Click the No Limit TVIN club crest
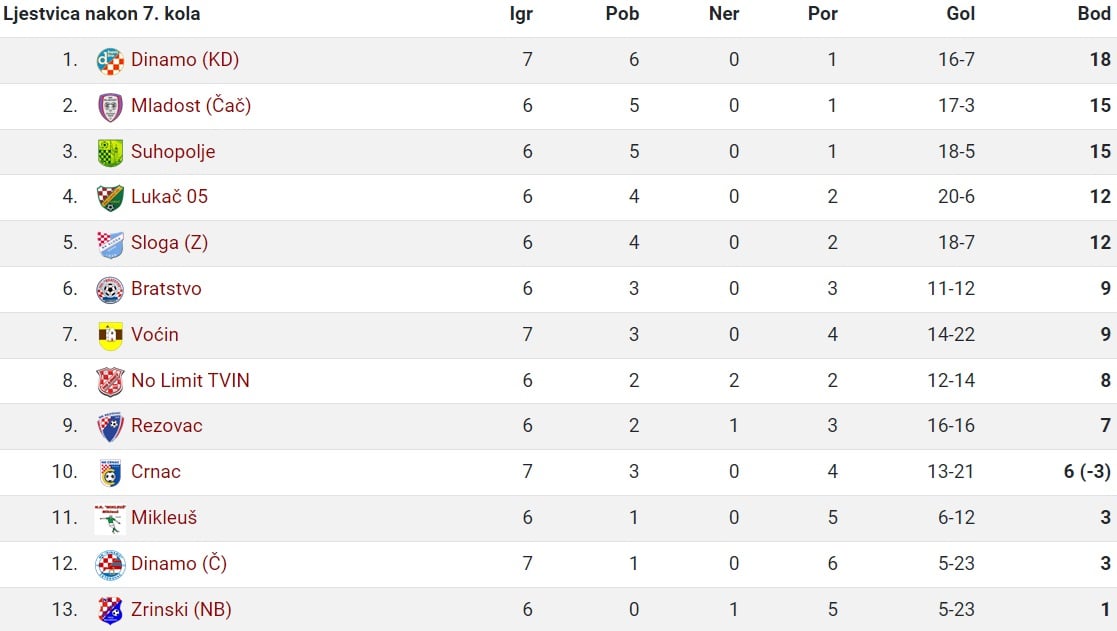Image resolution: width=1117 pixels, height=631 pixels. (x=110, y=382)
